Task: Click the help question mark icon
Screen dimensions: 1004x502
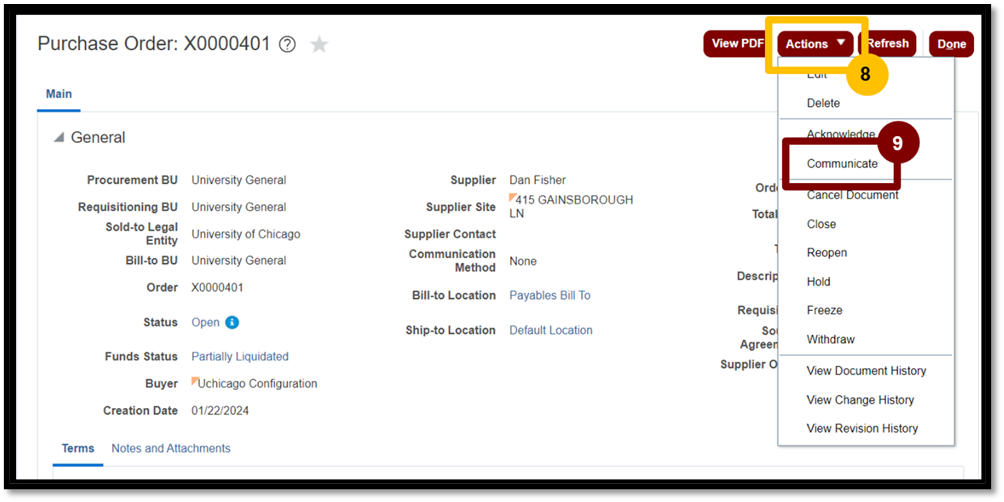Action: coord(288,44)
